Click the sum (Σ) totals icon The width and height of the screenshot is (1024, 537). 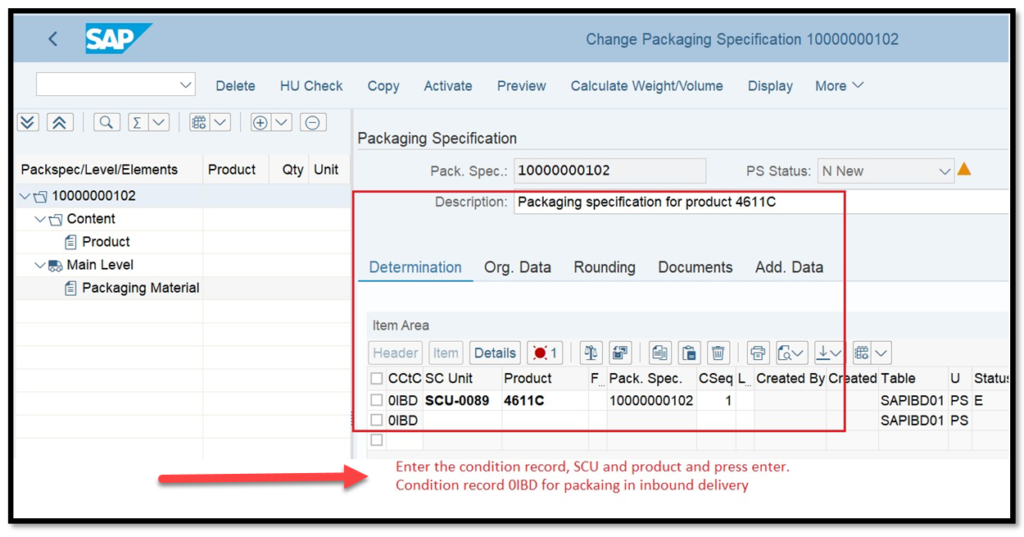point(136,122)
